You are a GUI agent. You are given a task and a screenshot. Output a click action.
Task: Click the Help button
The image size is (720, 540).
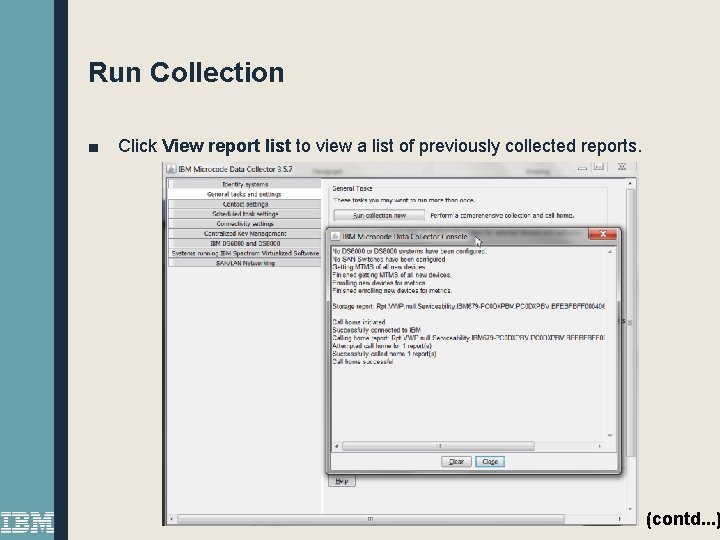pos(342,481)
